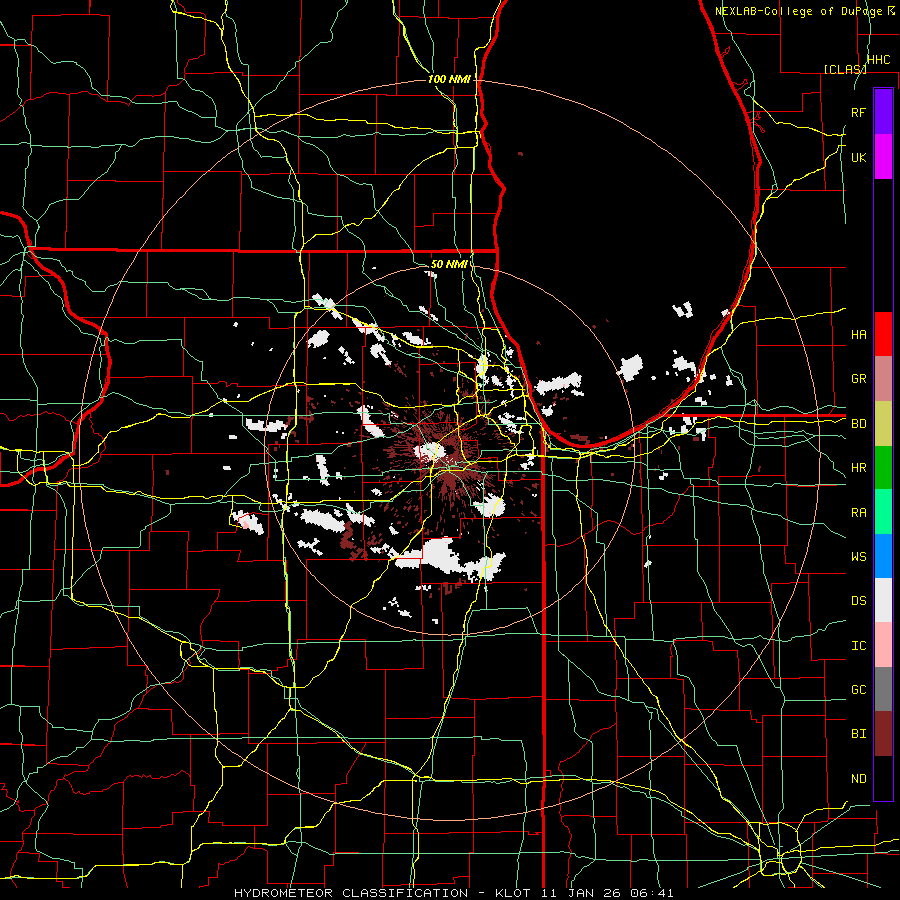Select the light pink IC legend swatch
Viewport: 900px width, 900px height.
point(883,645)
